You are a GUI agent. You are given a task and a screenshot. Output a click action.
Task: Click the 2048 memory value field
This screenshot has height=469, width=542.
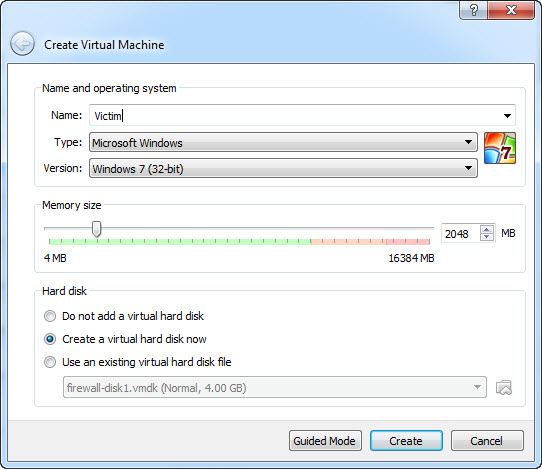[460, 234]
